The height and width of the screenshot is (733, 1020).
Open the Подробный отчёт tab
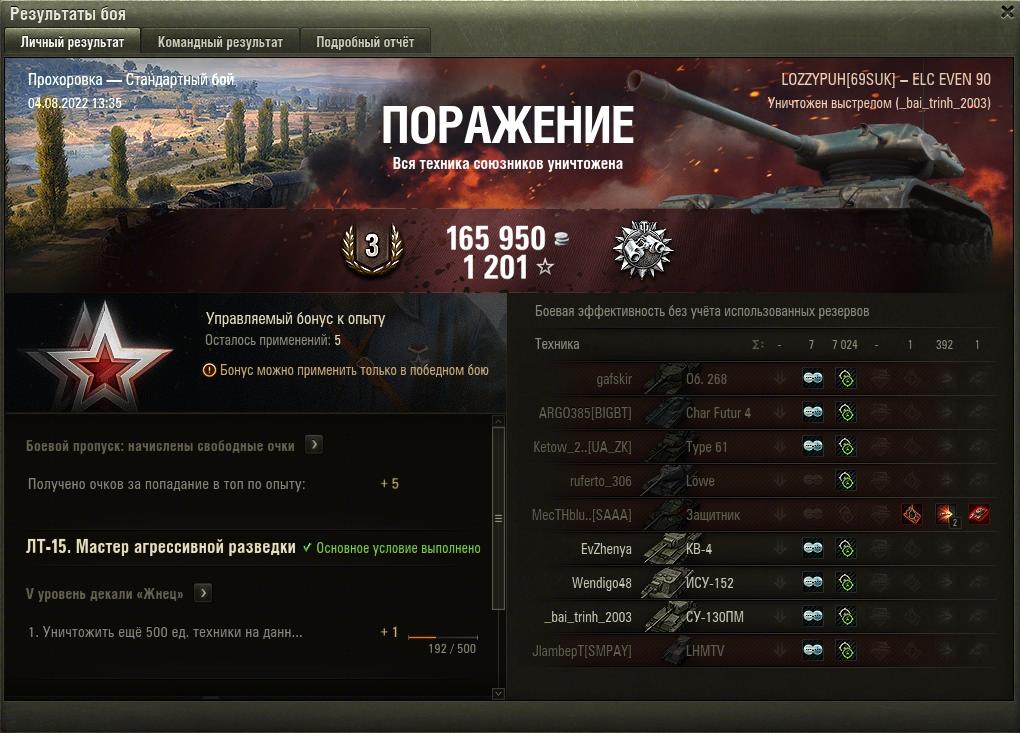point(365,42)
